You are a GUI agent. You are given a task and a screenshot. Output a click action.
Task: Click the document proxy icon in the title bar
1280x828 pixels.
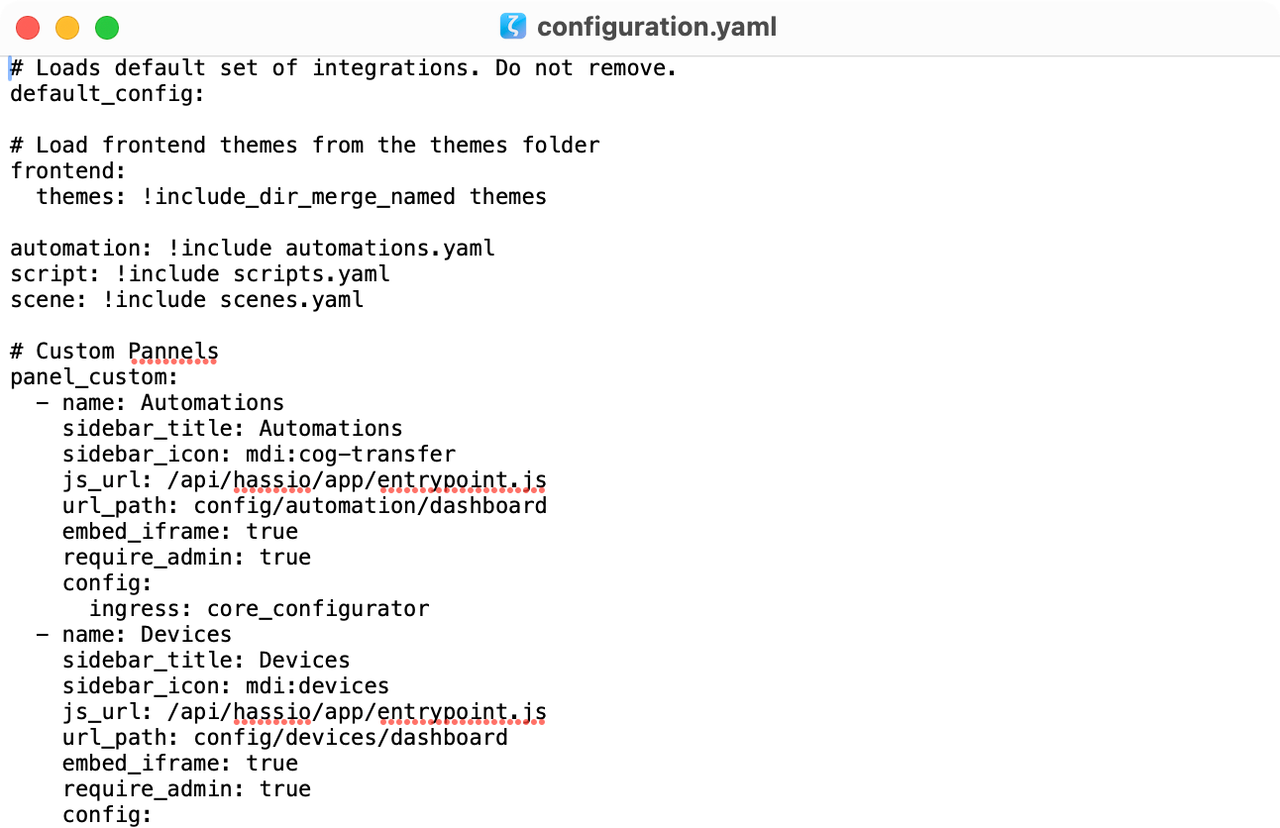513,27
